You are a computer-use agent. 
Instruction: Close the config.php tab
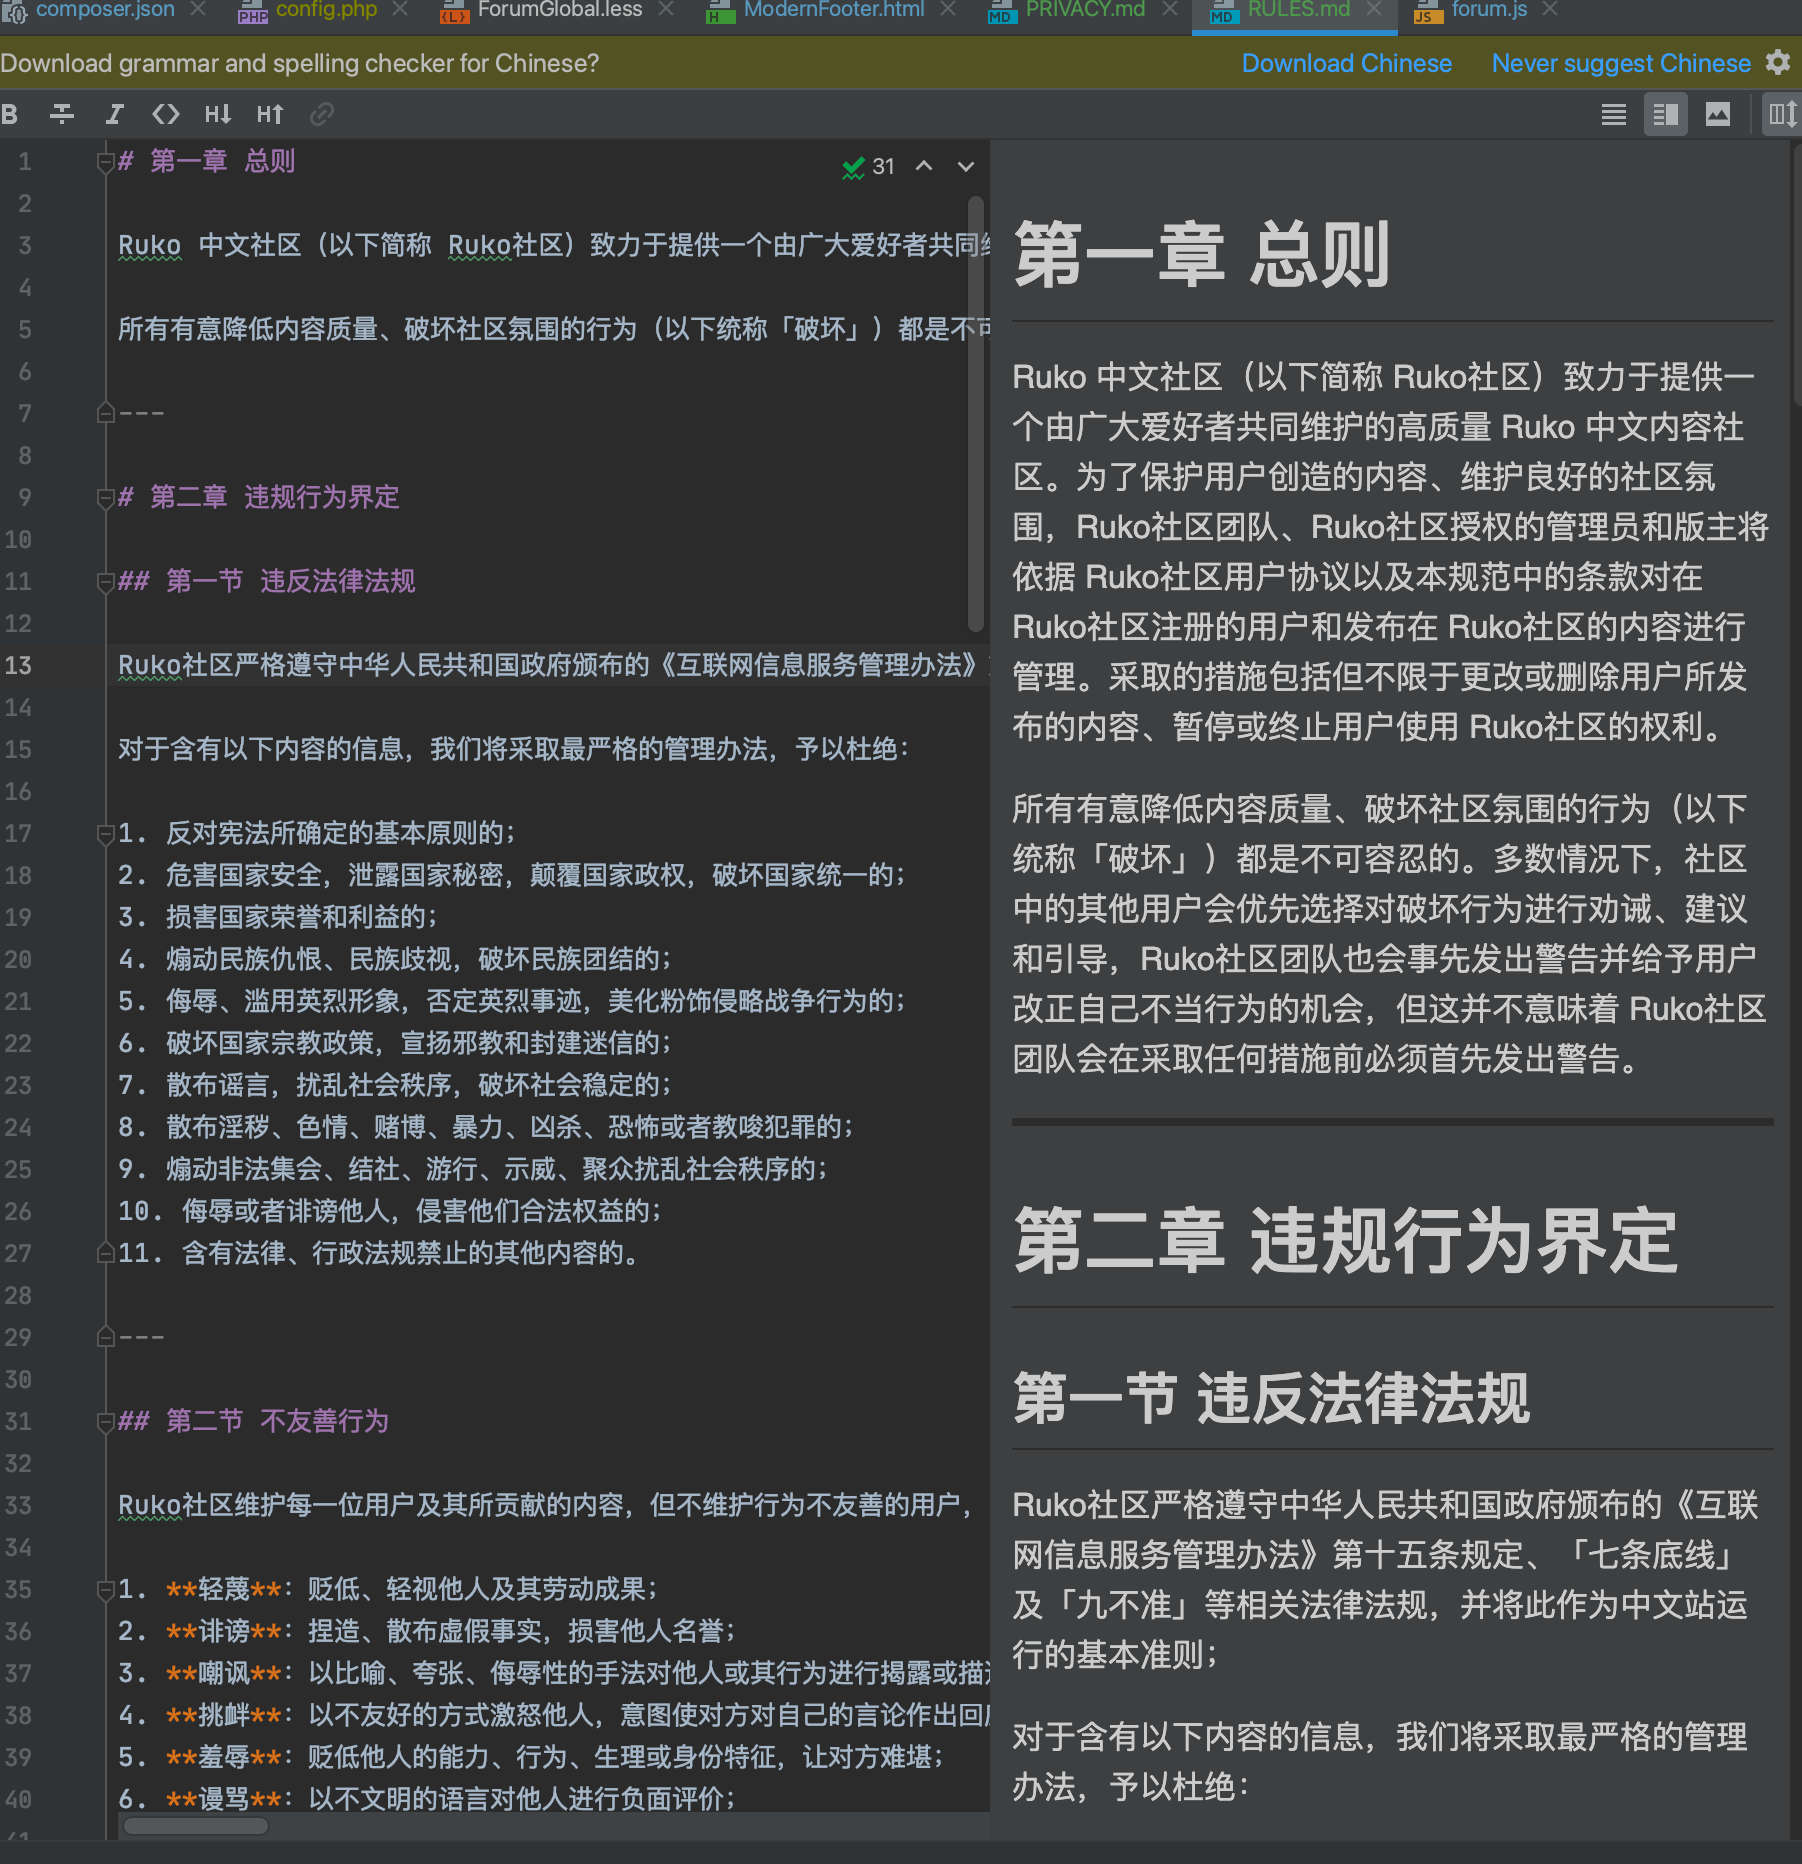click(401, 9)
